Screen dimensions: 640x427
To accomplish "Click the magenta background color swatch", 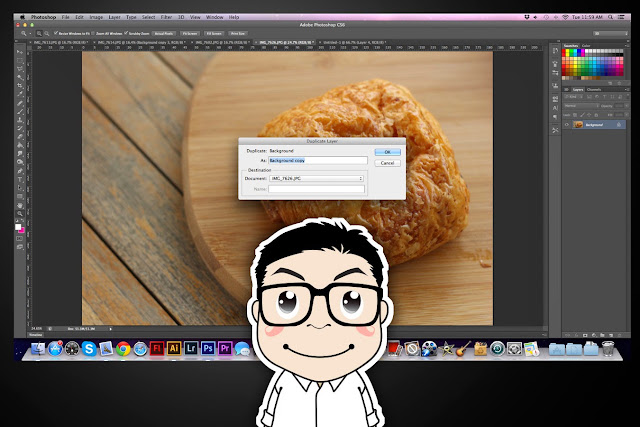I will click(x=22, y=231).
